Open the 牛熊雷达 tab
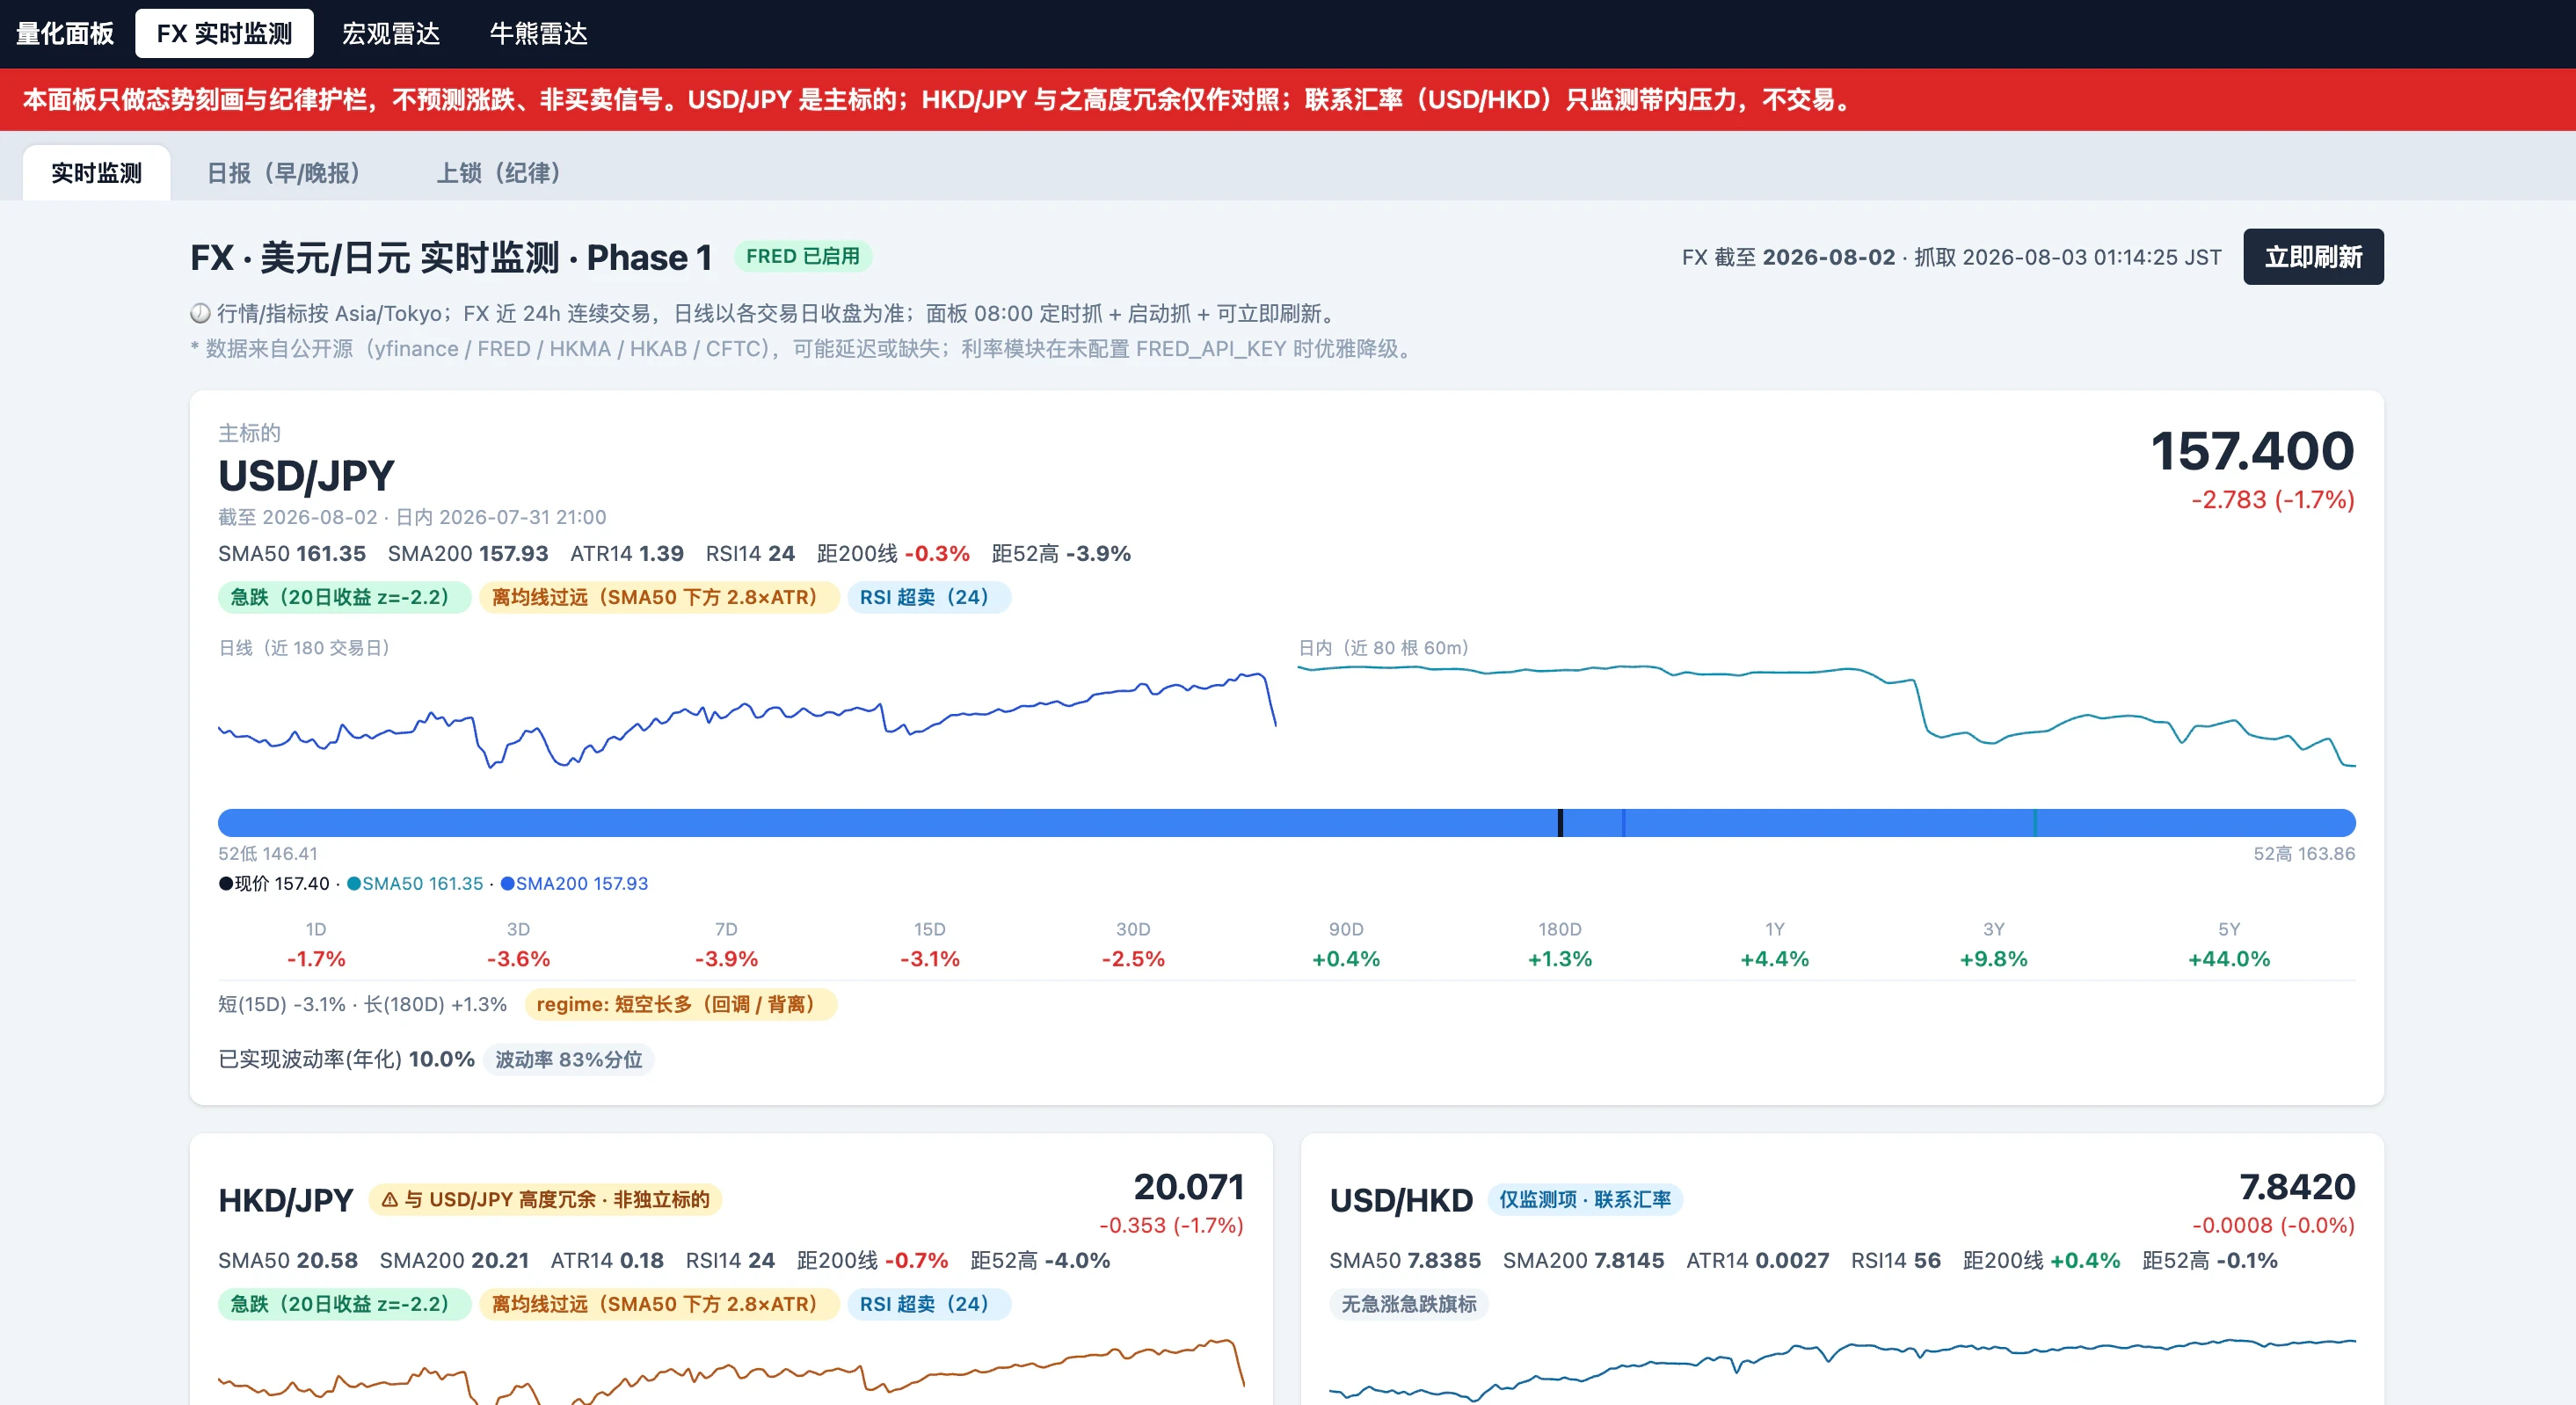Screen dimensions: 2576x1405 point(538,33)
